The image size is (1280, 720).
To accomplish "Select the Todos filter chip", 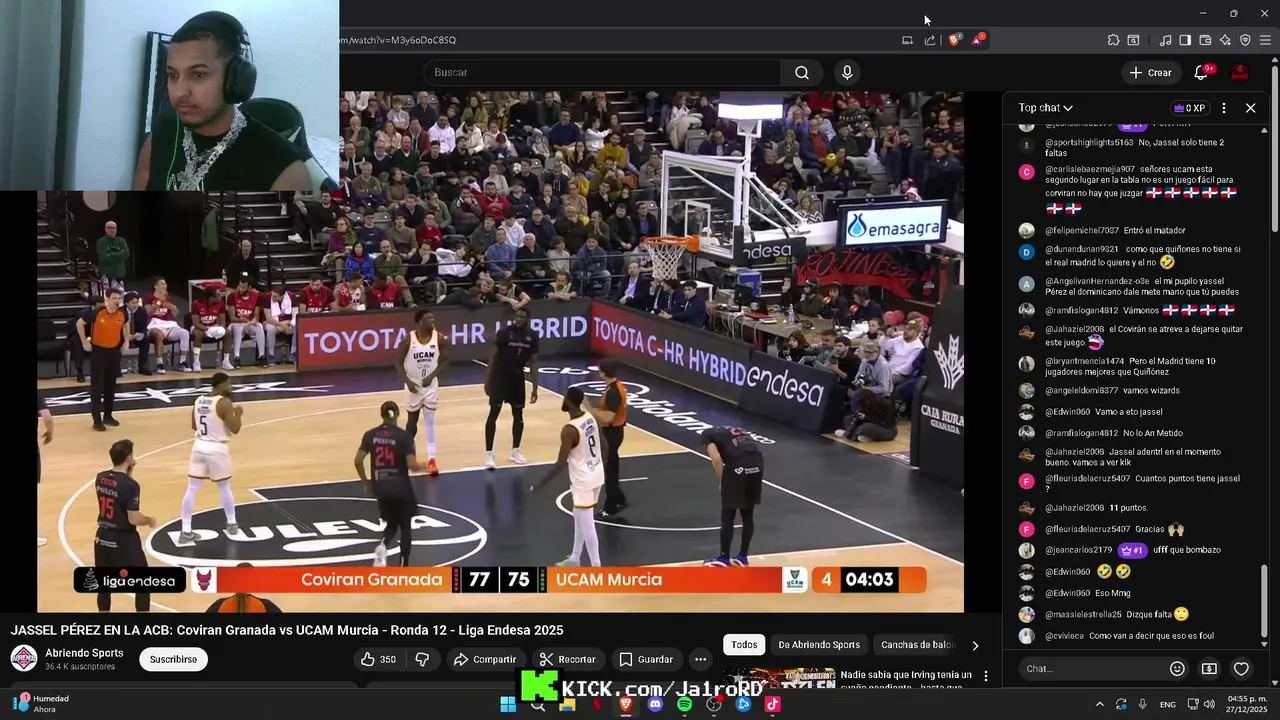I will 744,645.
